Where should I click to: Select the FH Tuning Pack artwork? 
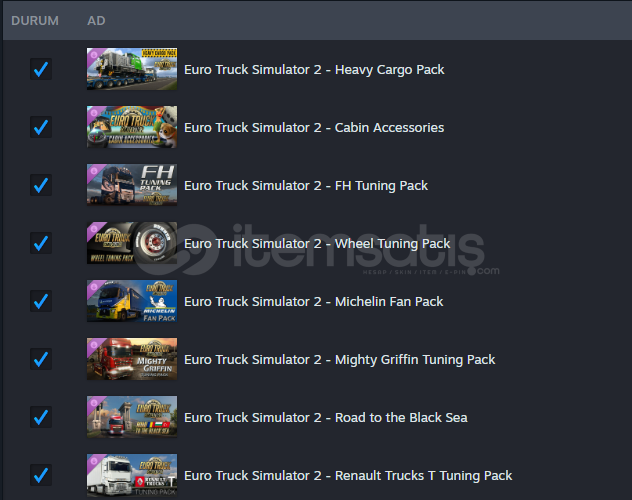click(x=132, y=185)
